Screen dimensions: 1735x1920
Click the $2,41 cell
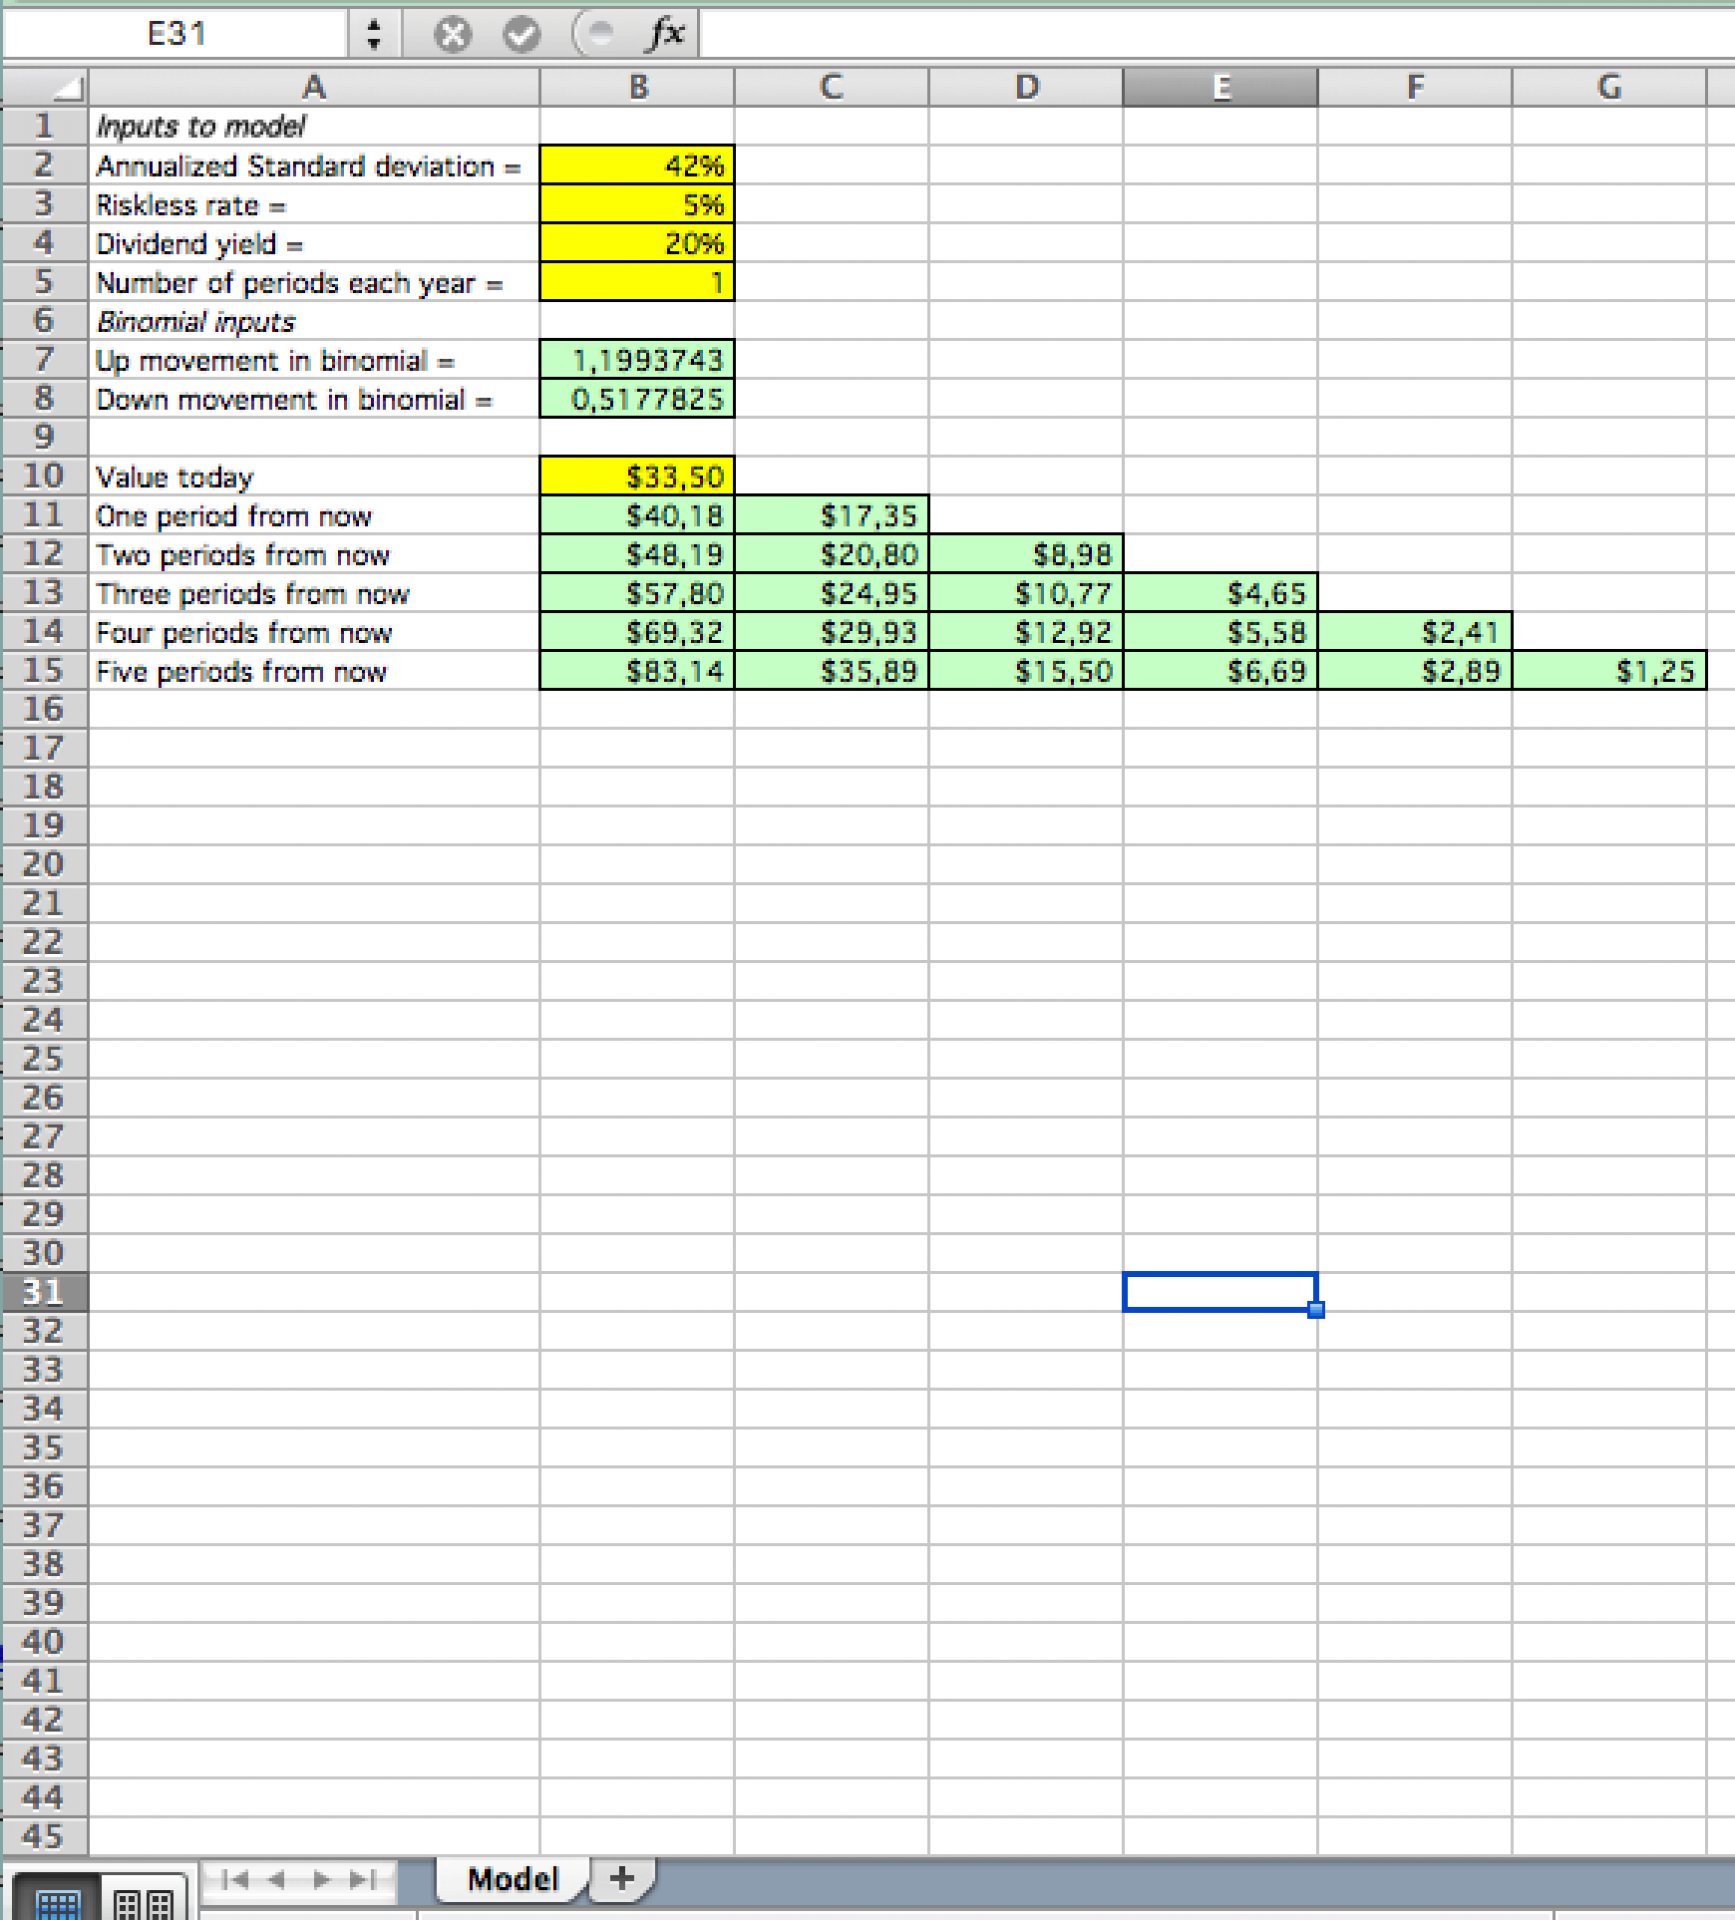[x=1415, y=632]
